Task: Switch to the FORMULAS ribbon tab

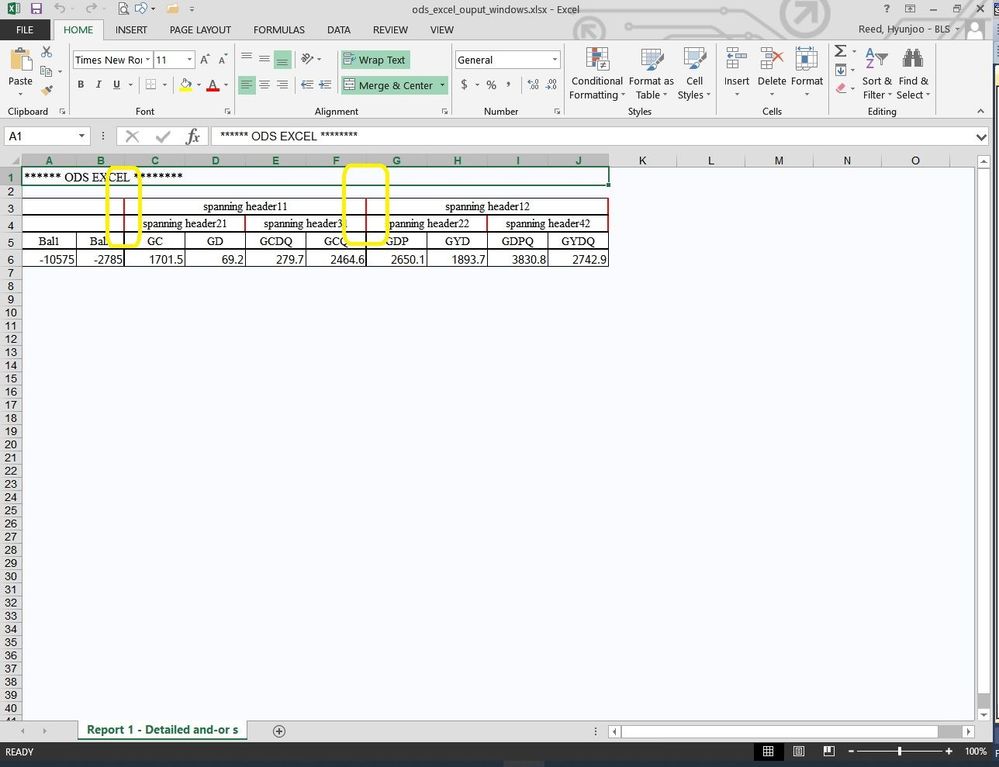Action: coord(279,30)
